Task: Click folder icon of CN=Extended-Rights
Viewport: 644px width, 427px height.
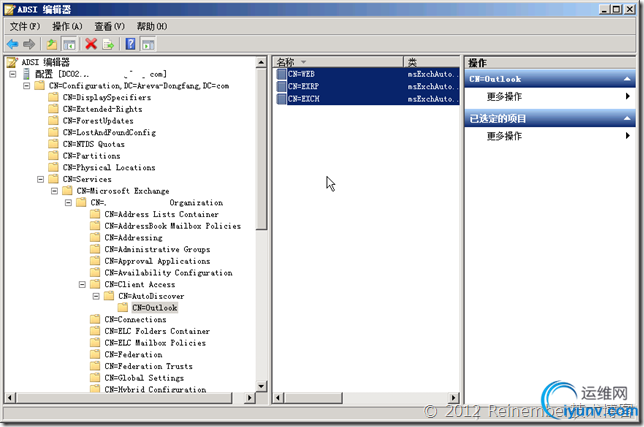Action: (53, 109)
